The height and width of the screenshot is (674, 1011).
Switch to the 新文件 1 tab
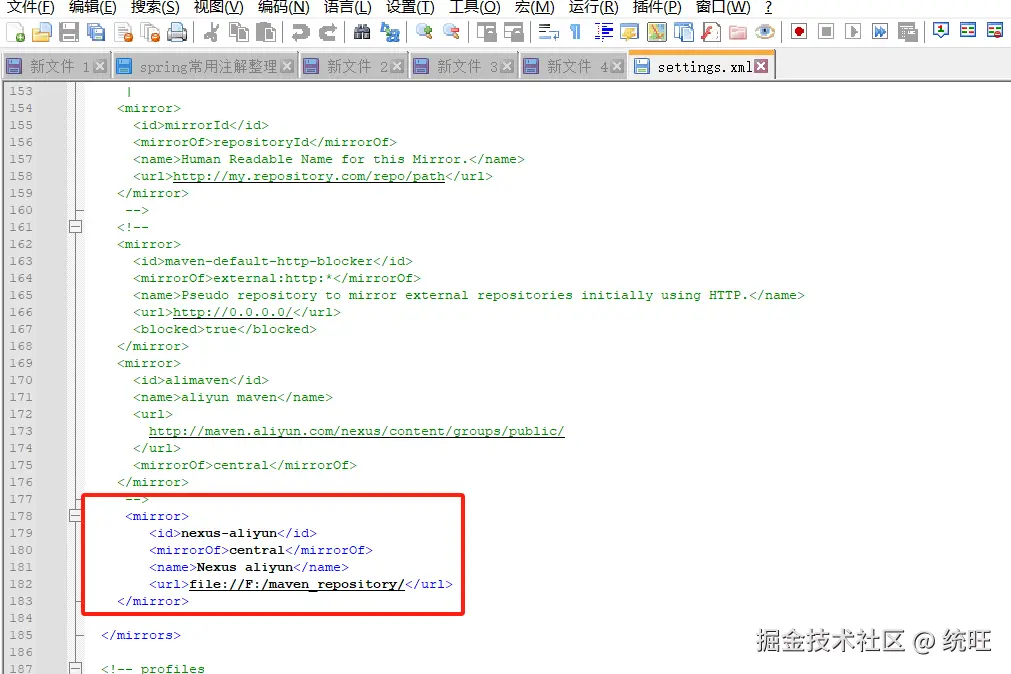pyautogui.click(x=55, y=66)
